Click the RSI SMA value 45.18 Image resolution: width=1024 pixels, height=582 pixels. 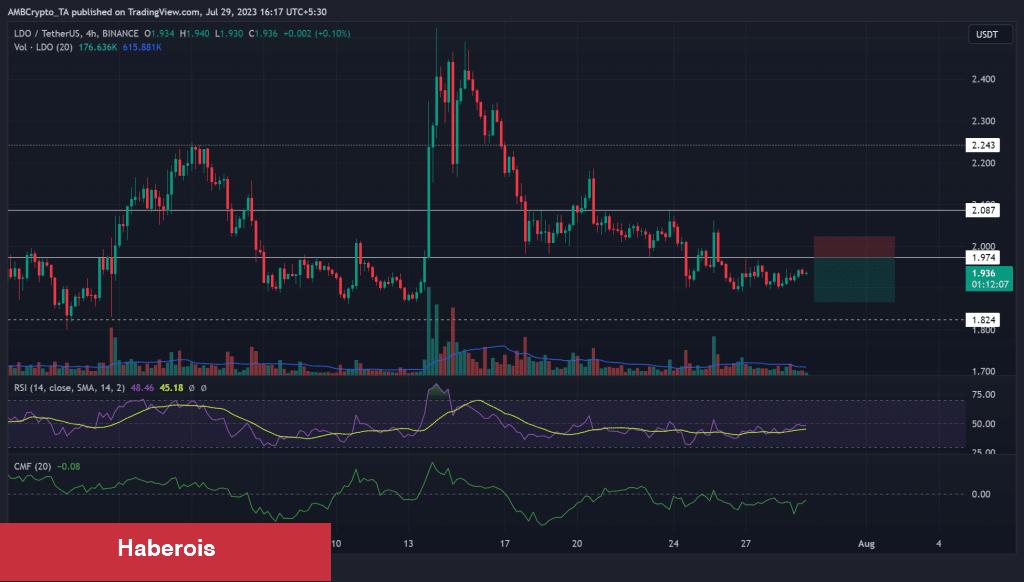tap(172, 388)
